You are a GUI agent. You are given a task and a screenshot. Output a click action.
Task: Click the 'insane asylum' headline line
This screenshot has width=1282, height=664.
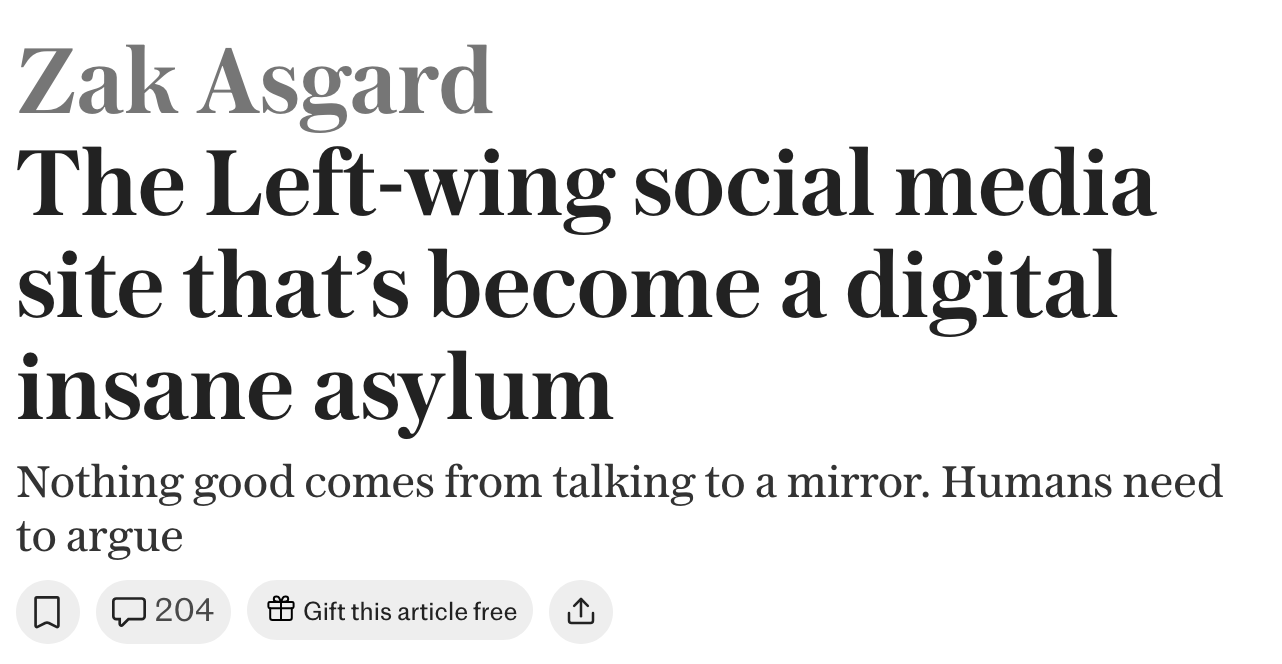pos(315,388)
